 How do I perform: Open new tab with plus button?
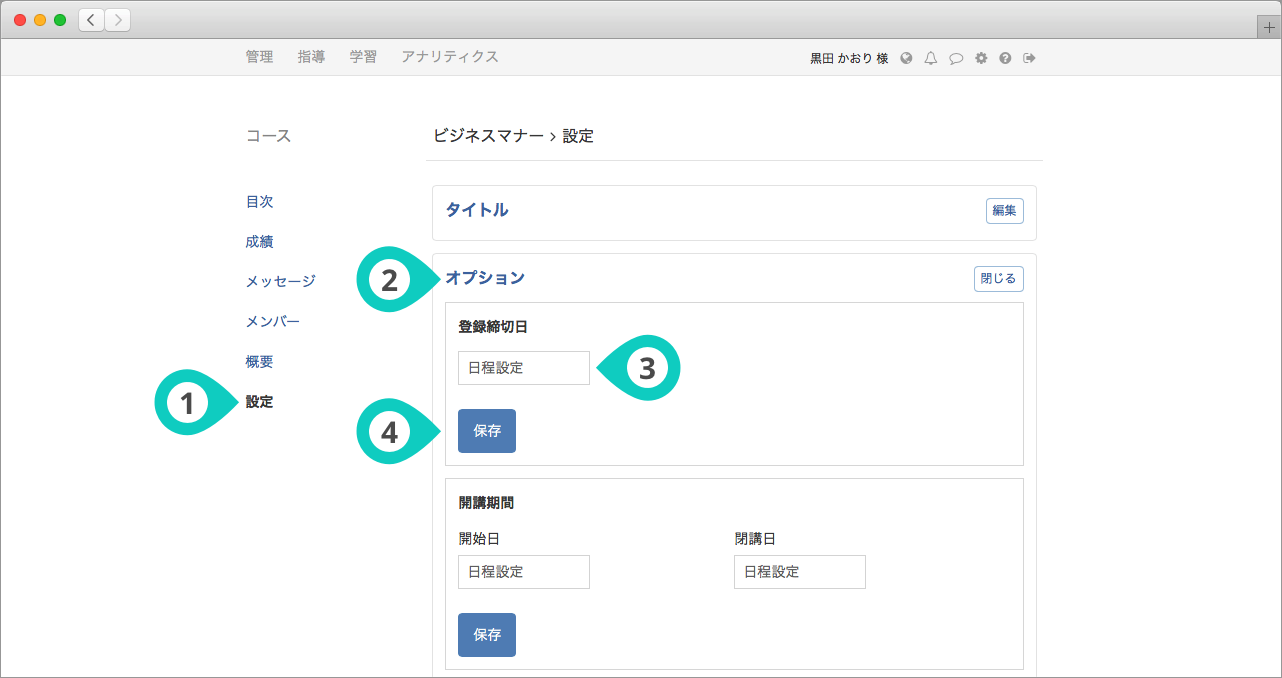point(1269,28)
